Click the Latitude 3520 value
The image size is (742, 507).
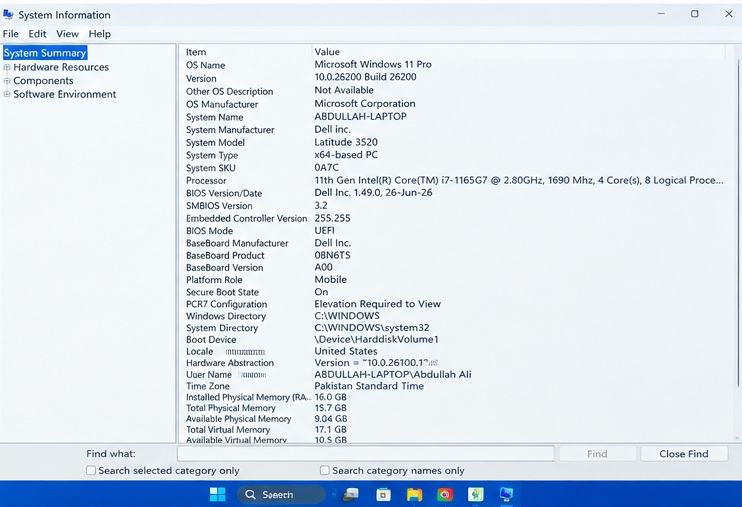(x=346, y=142)
